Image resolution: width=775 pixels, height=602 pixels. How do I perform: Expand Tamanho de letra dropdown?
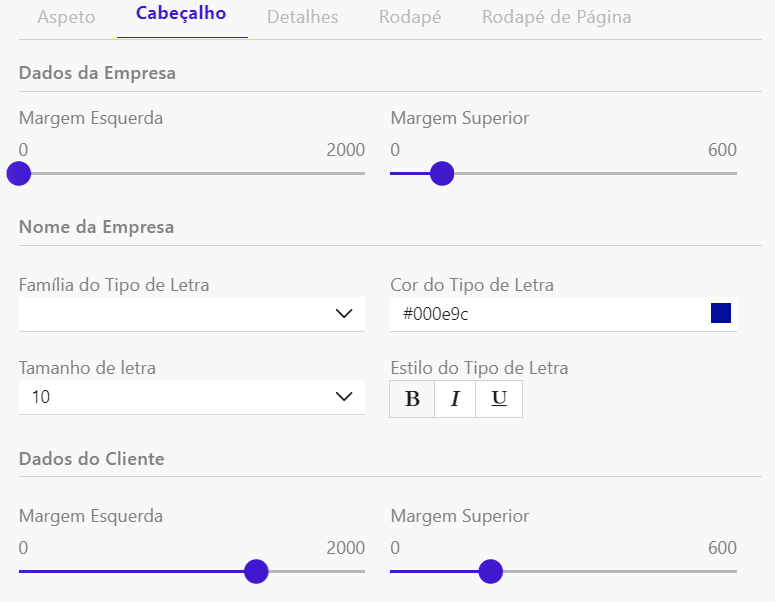191,397
